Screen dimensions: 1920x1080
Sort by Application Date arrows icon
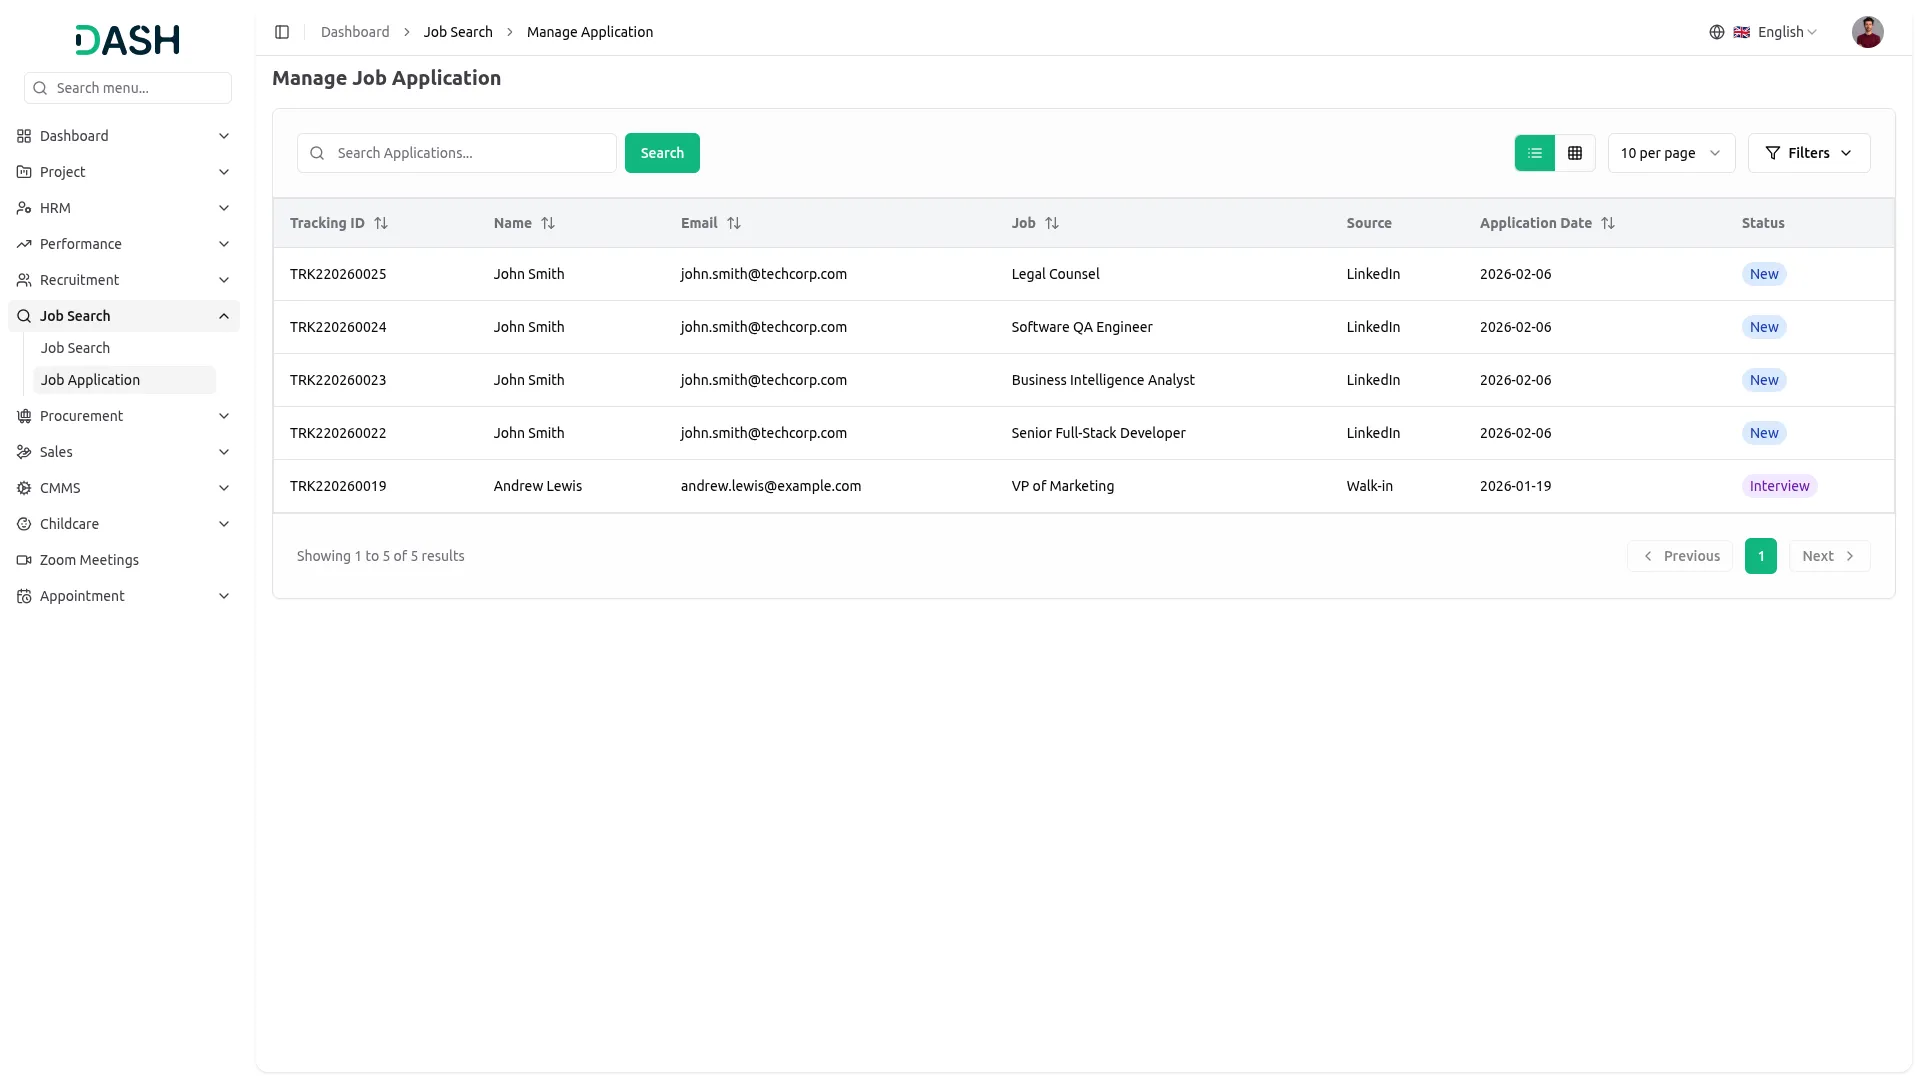[x=1608, y=223]
